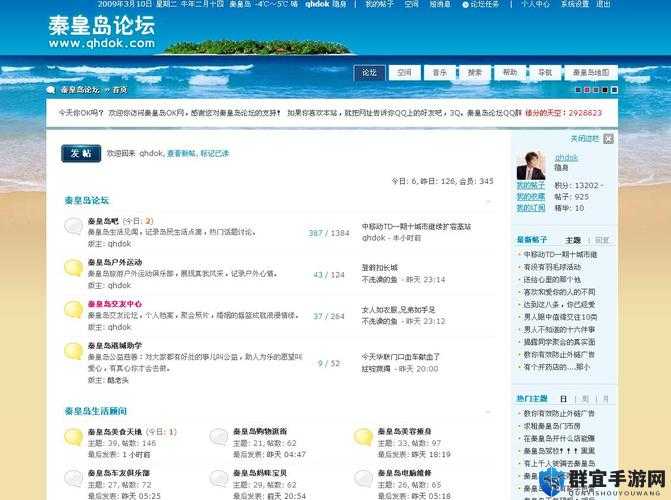Open 秦皇岛论坛 breadcrumb link
This screenshot has height=500, width=671.
(80, 90)
